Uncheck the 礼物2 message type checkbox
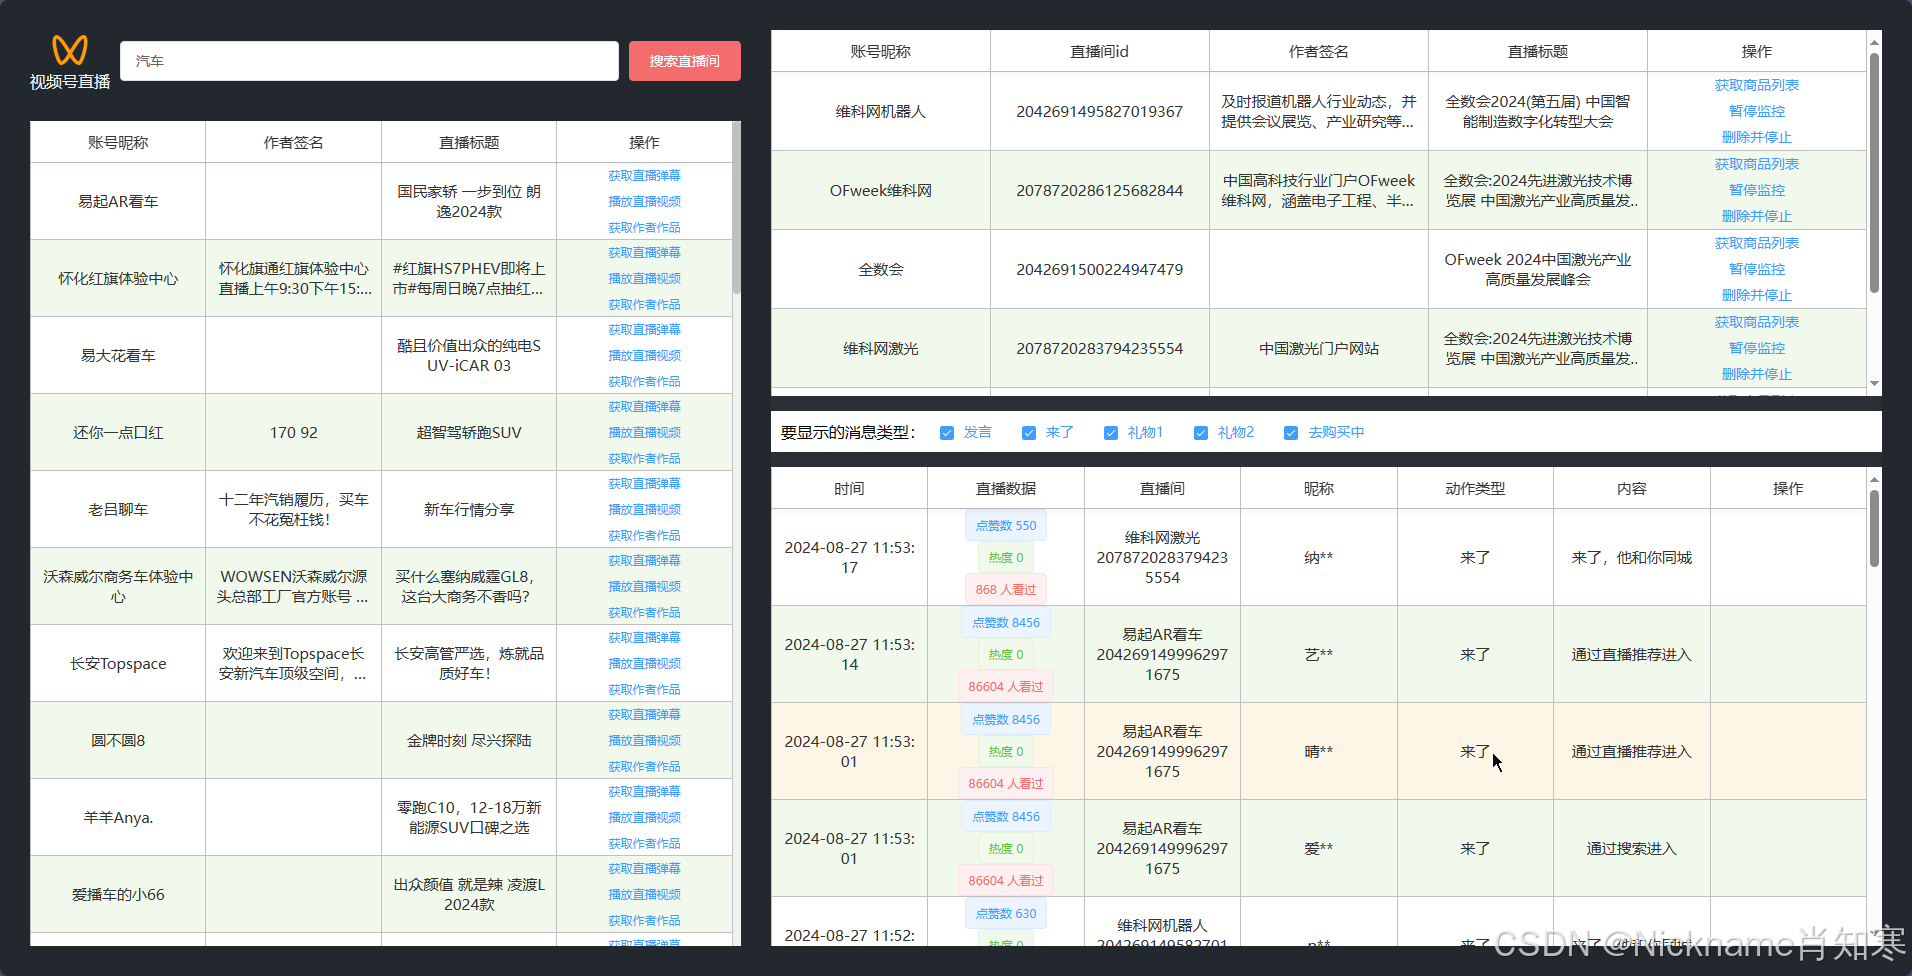The image size is (1912, 976). (x=1201, y=433)
